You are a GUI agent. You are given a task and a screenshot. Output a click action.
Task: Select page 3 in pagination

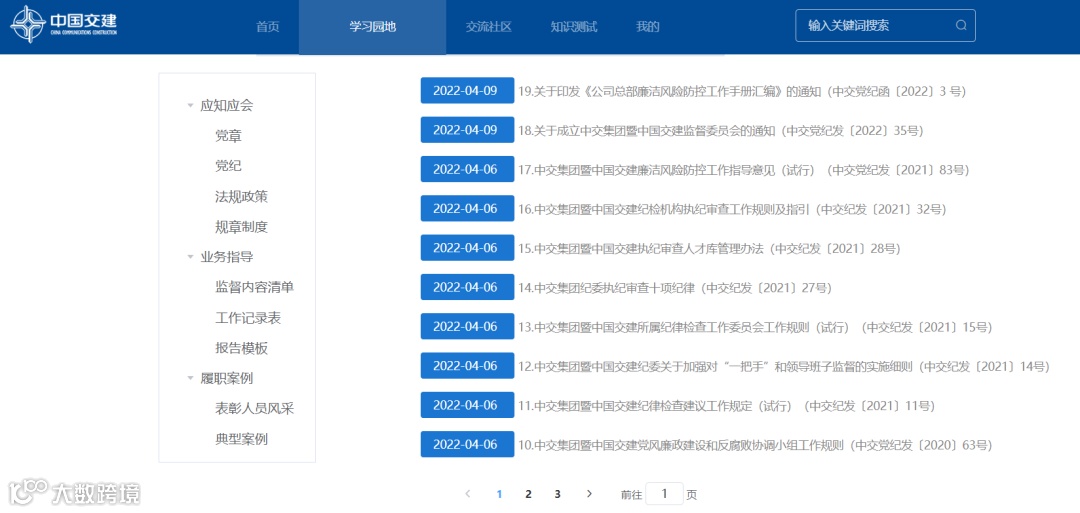(558, 494)
